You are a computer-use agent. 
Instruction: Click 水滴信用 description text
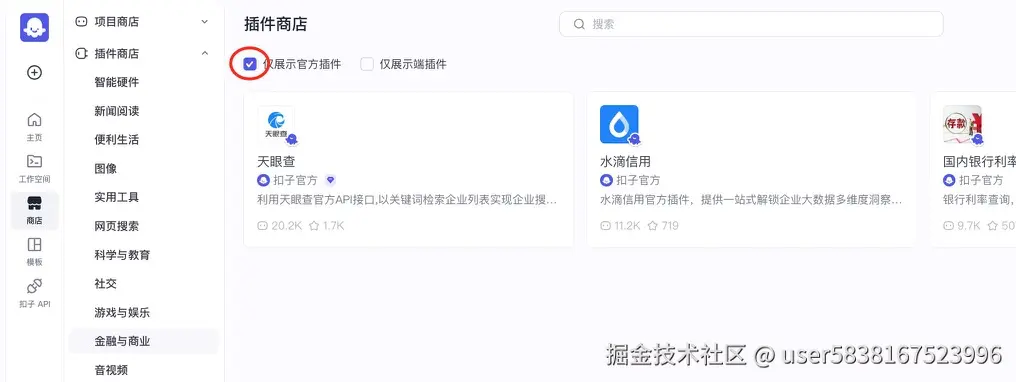(751, 200)
